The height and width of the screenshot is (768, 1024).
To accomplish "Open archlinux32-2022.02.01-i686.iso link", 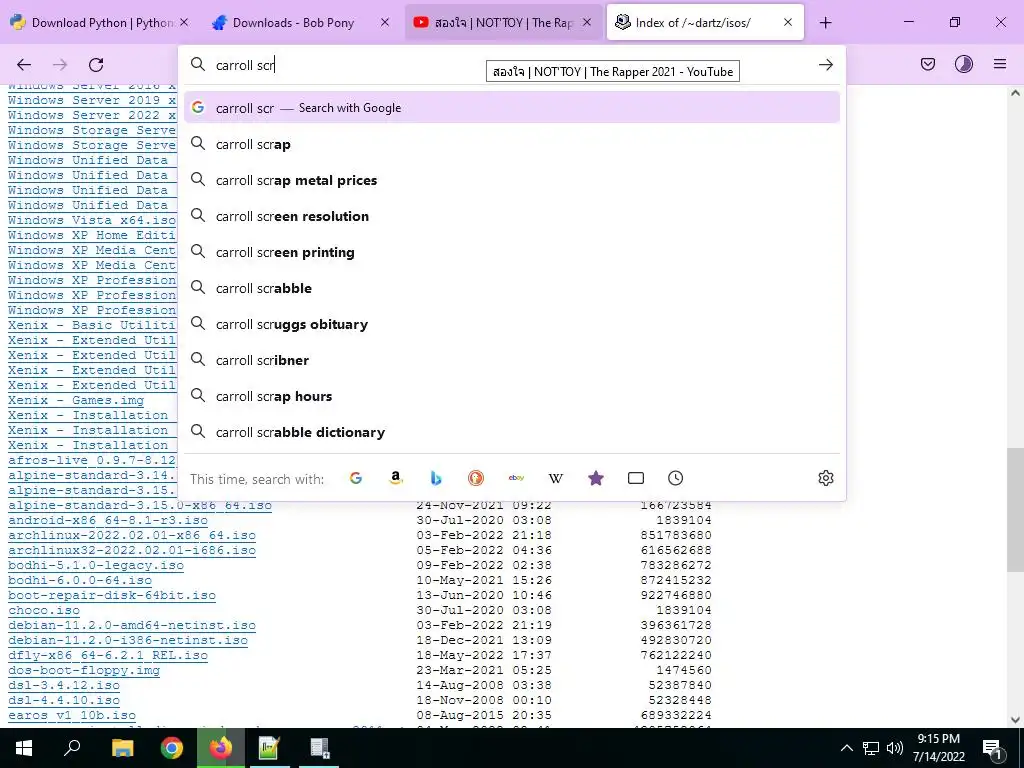I will [132, 551].
